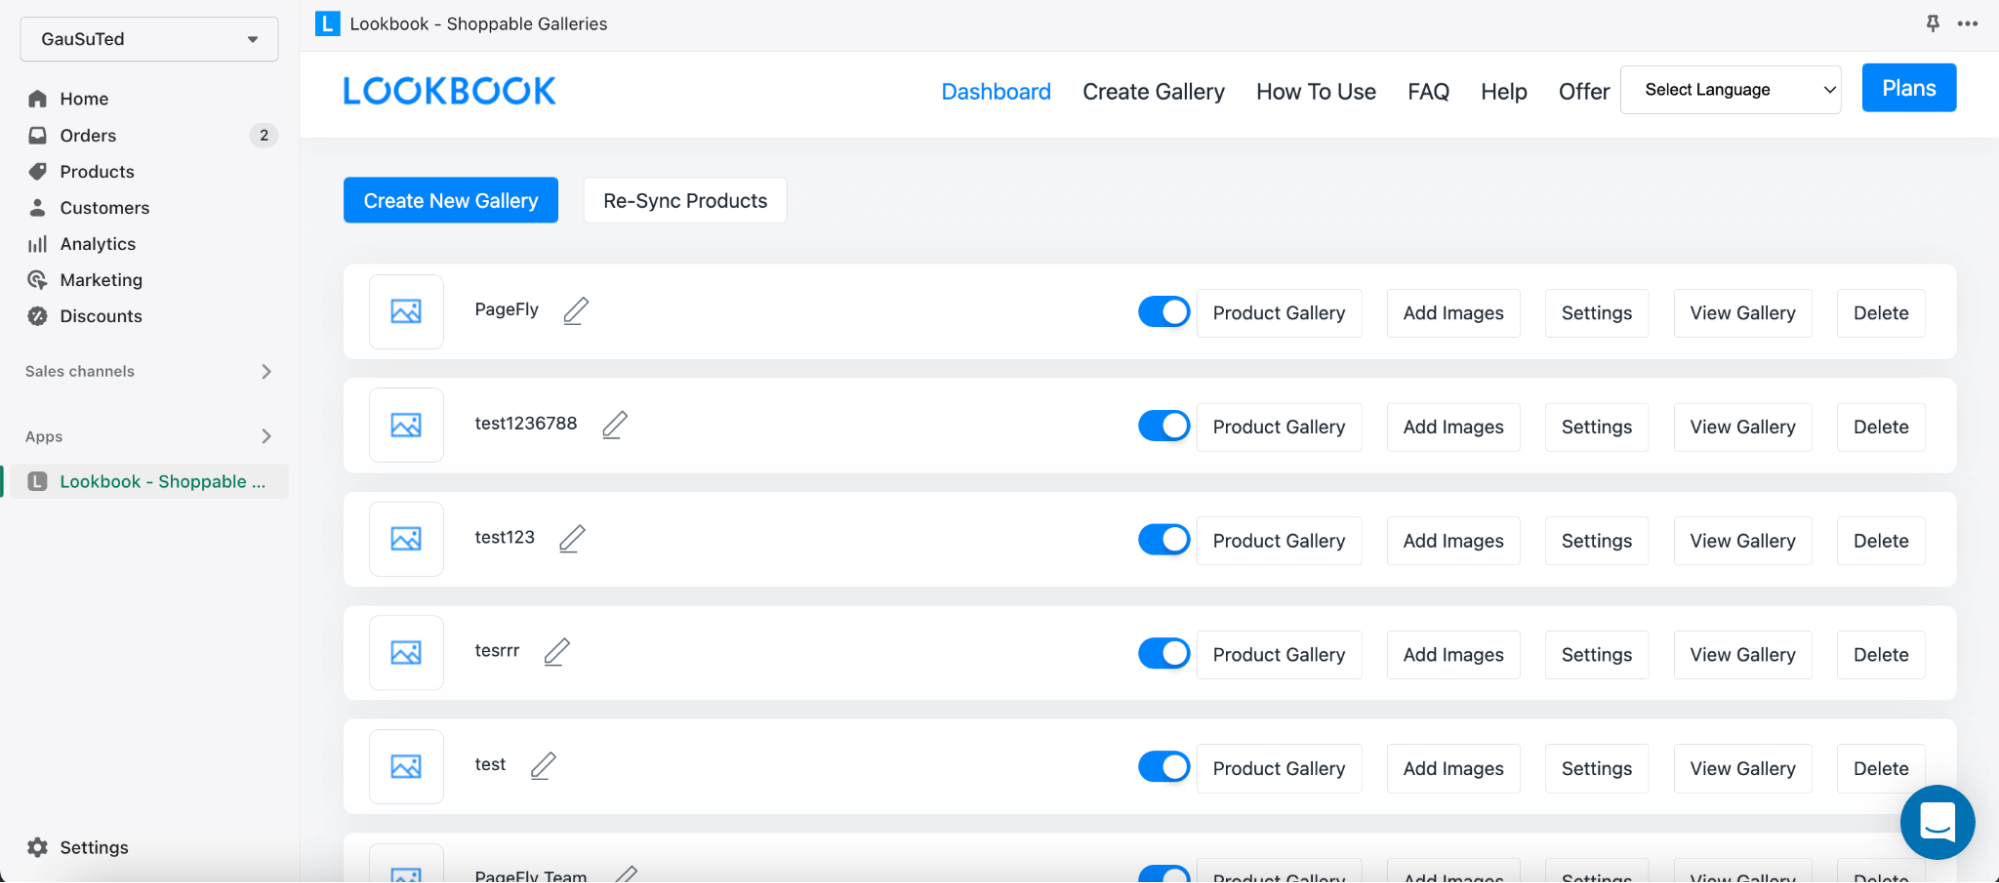Open the Offer page
Viewport: 1999px width, 883px height.
[x=1584, y=92]
